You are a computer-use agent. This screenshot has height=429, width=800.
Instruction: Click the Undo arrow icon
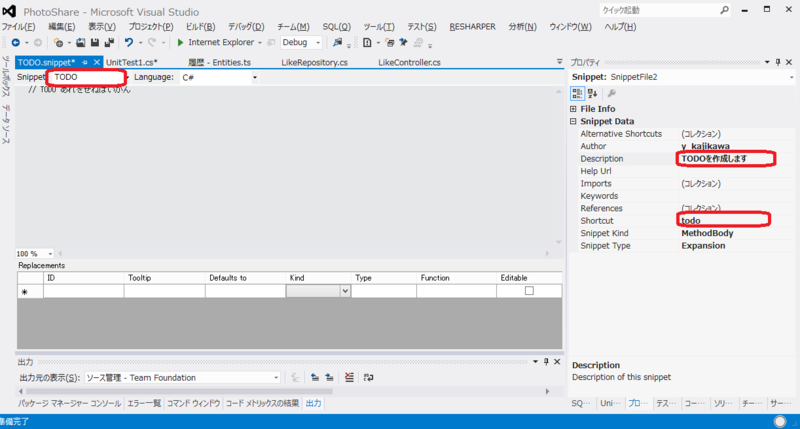tap(129, 43)
